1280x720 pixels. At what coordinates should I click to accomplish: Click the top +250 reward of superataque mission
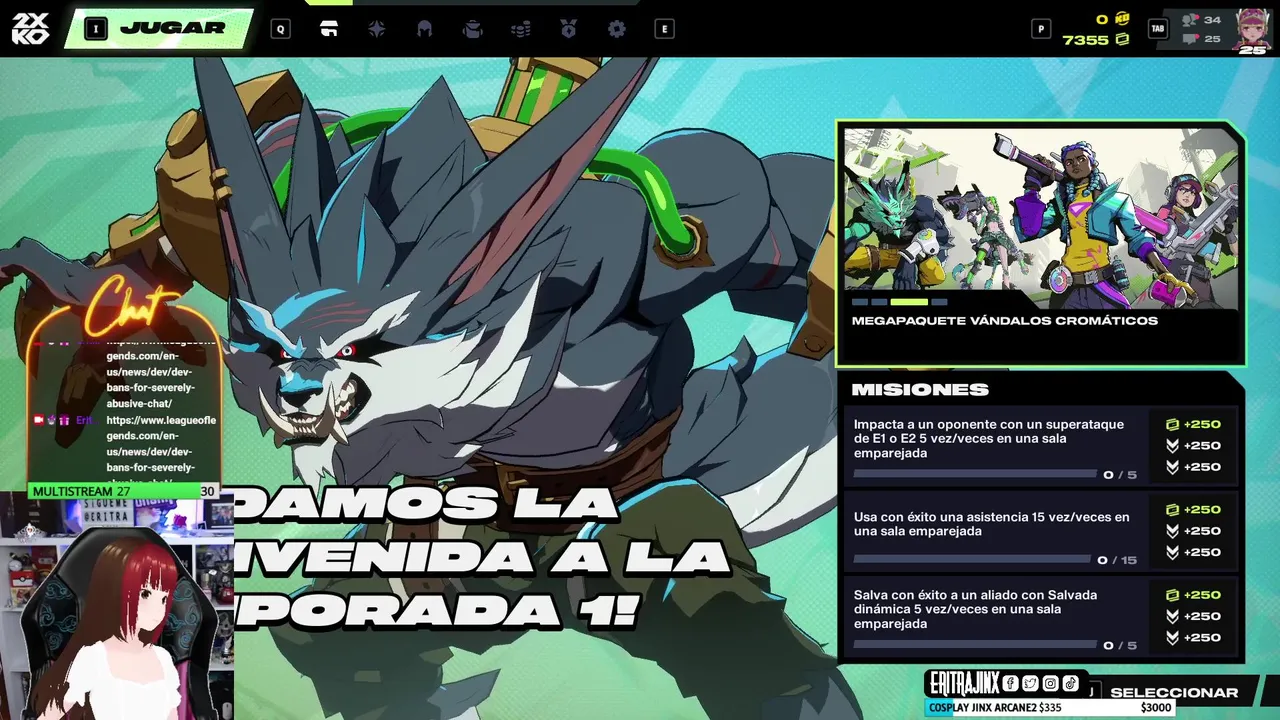point(1193,424)
